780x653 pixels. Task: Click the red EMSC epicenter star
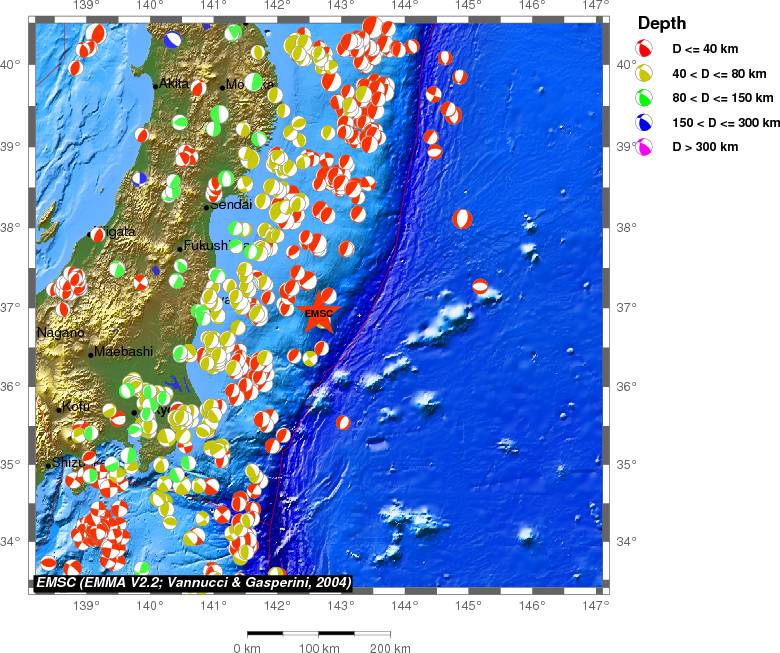click(x=319, y=313)
